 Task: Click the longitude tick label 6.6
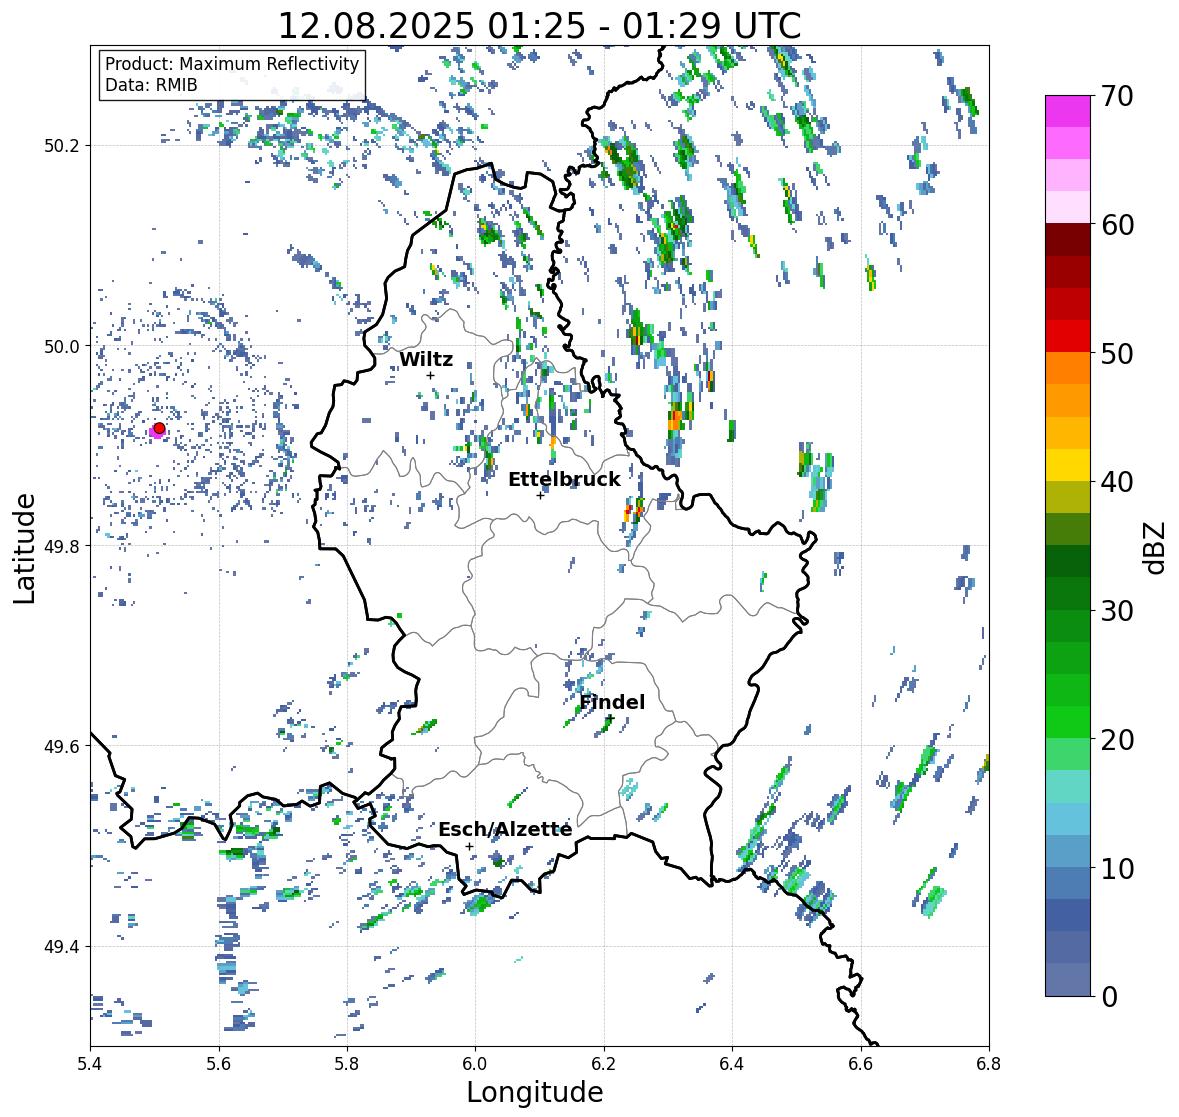pos(860,1064)
